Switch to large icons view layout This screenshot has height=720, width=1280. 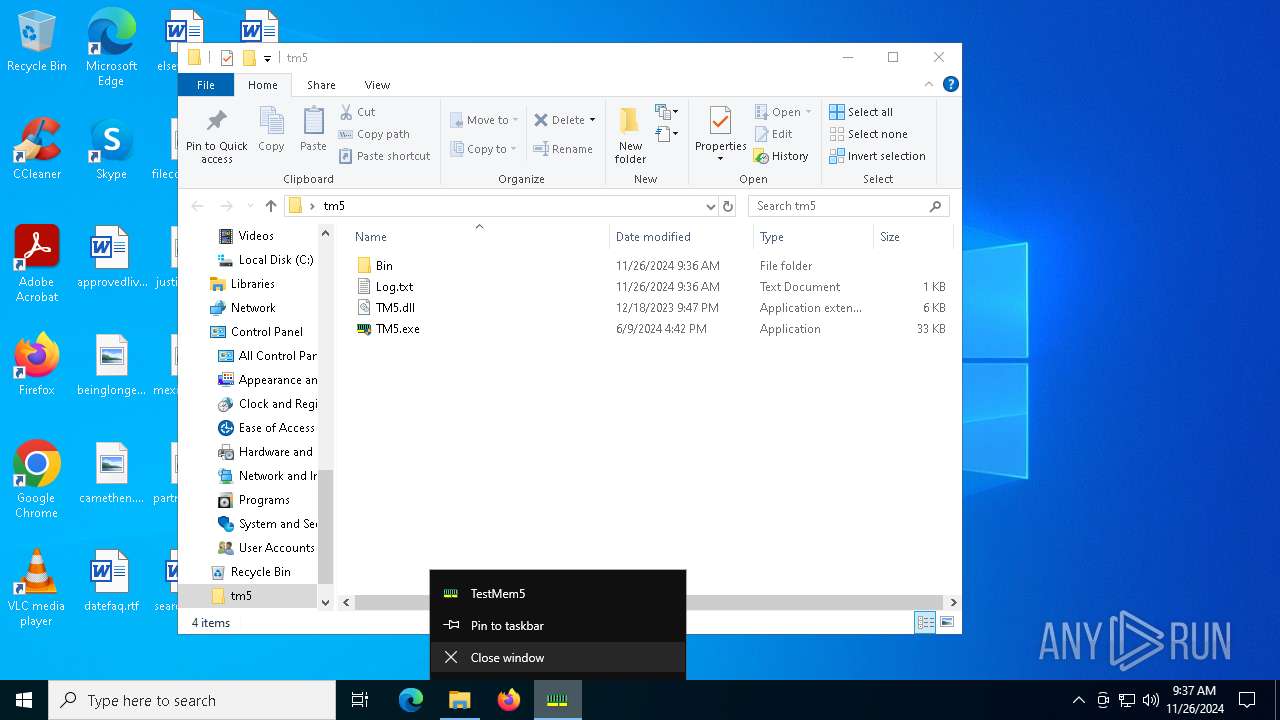(946, 622)
